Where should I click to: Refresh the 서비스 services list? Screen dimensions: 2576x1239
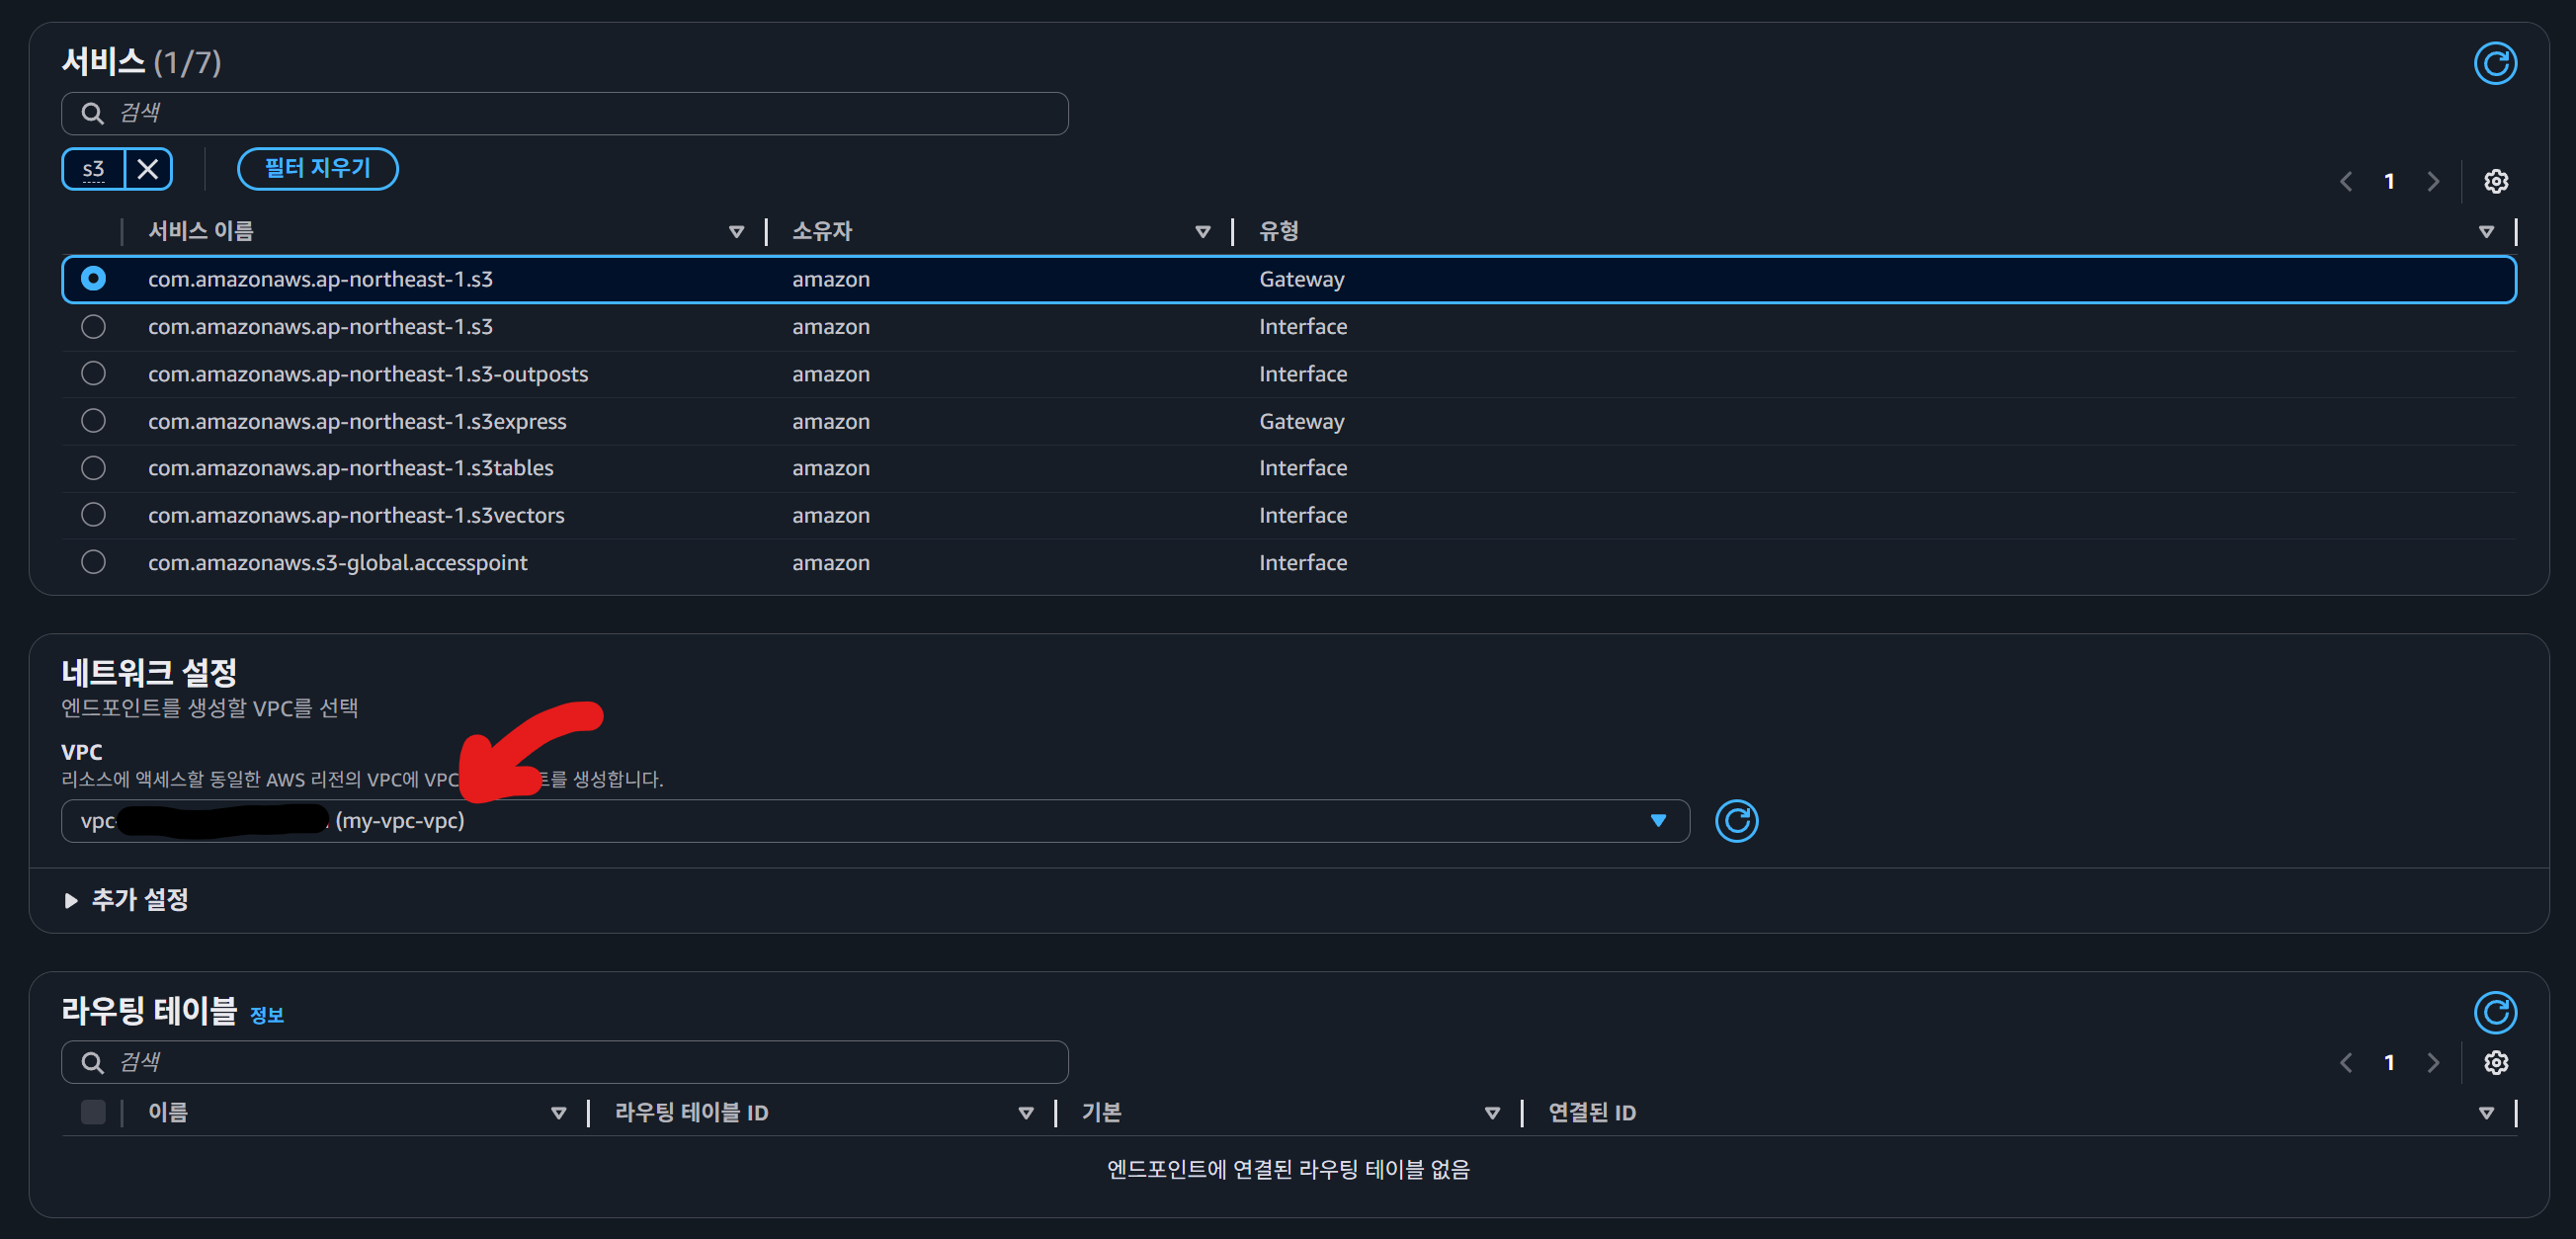pyautogui.click(x=2494, y=64)
